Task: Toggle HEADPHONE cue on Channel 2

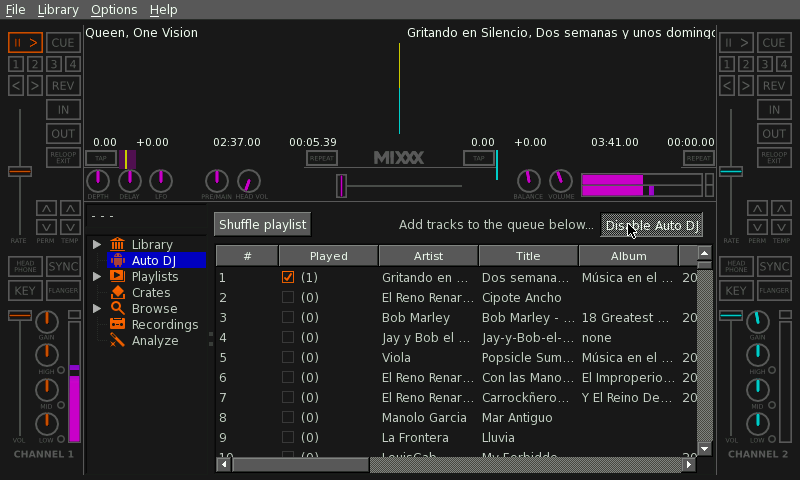Action: click(x=736, y=266)
